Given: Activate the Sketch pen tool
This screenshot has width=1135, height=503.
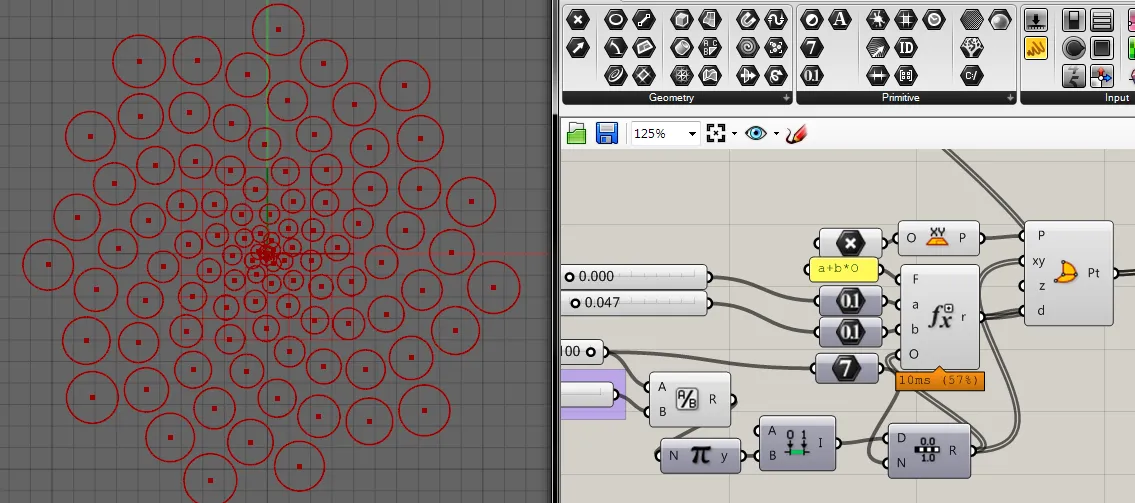Looking at the screenshot, I should pyautogui.click(x=796, y=133).
